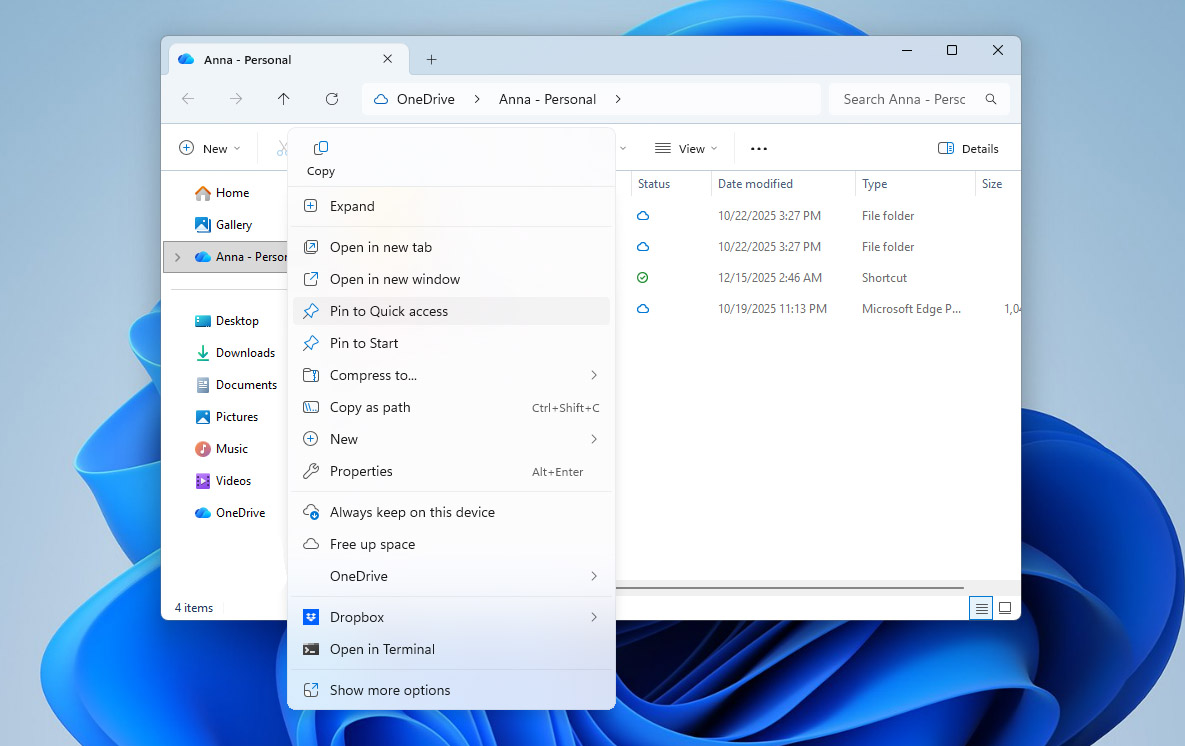Image resolution: width=1185 pixels, height=746 pixels.
Task: Expand the Compress to submenu
Action: coord(371,375)
